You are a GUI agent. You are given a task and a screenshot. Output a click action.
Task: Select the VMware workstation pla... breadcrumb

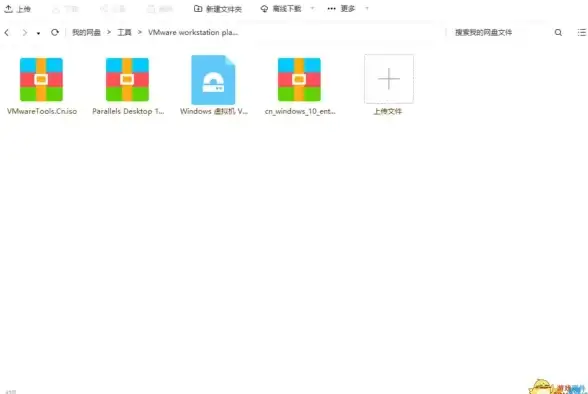(x=193, y=33)
